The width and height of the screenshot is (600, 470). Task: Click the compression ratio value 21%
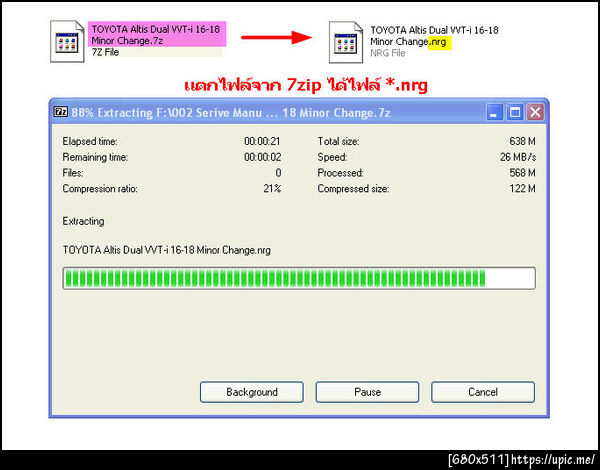click(272, 189)
